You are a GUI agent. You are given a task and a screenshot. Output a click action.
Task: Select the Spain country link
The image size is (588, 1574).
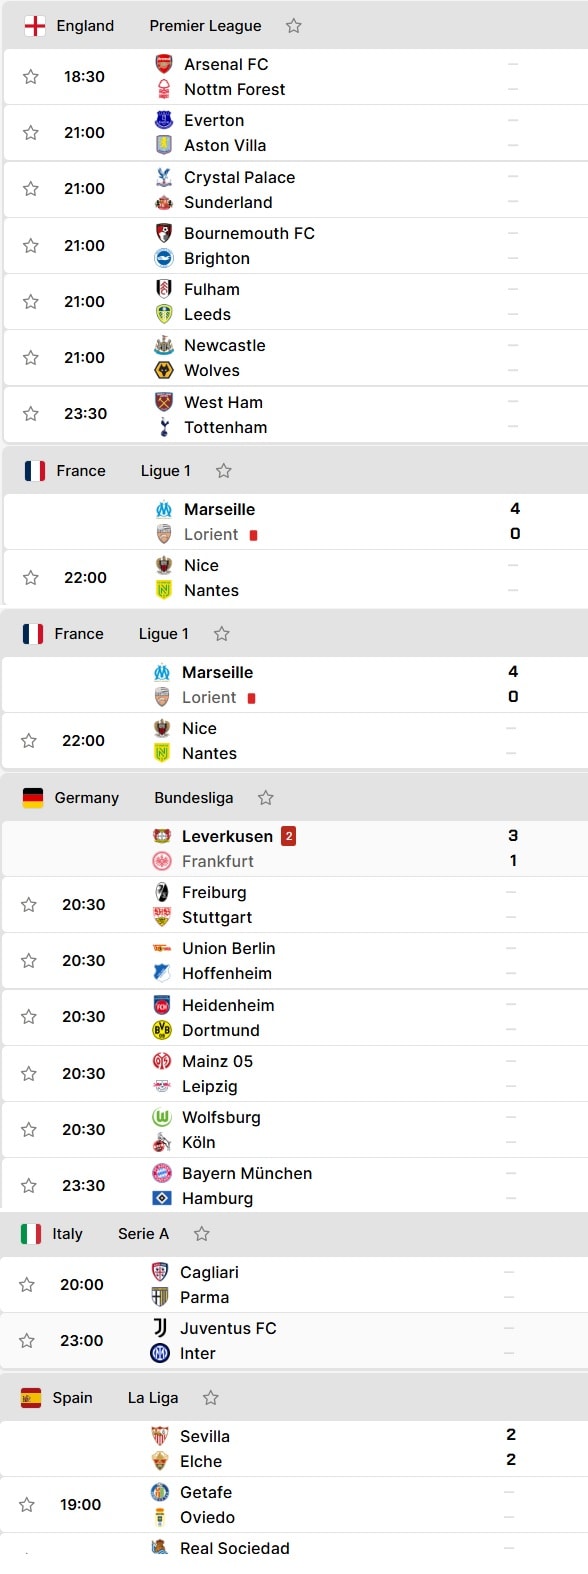coord(72,1398)
